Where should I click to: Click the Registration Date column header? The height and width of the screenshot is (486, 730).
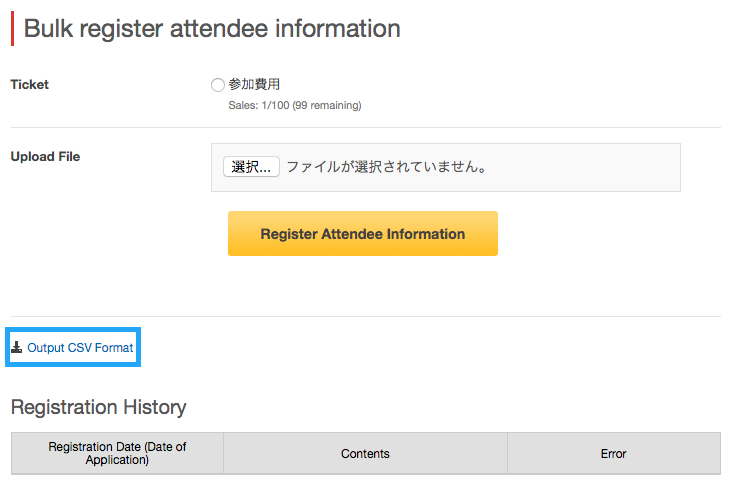[117, 453]
